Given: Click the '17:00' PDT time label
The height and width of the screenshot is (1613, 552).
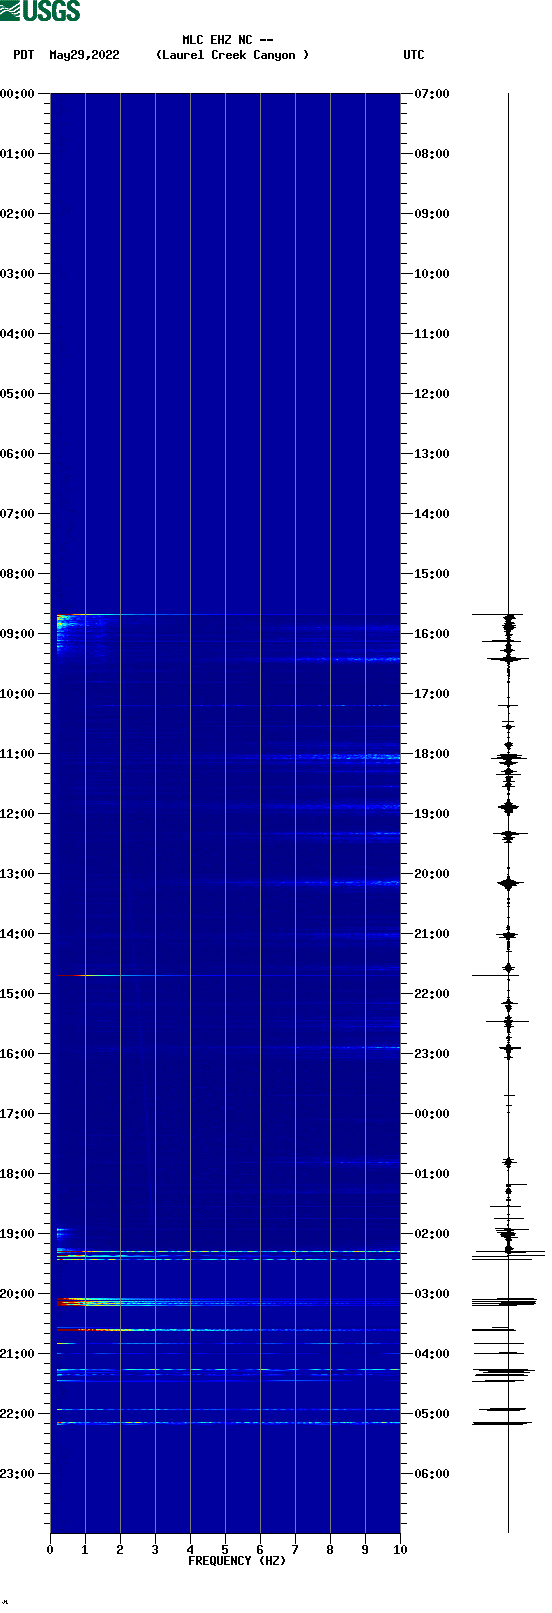Looking at the screenshot, I should (x=18, y=1114).
